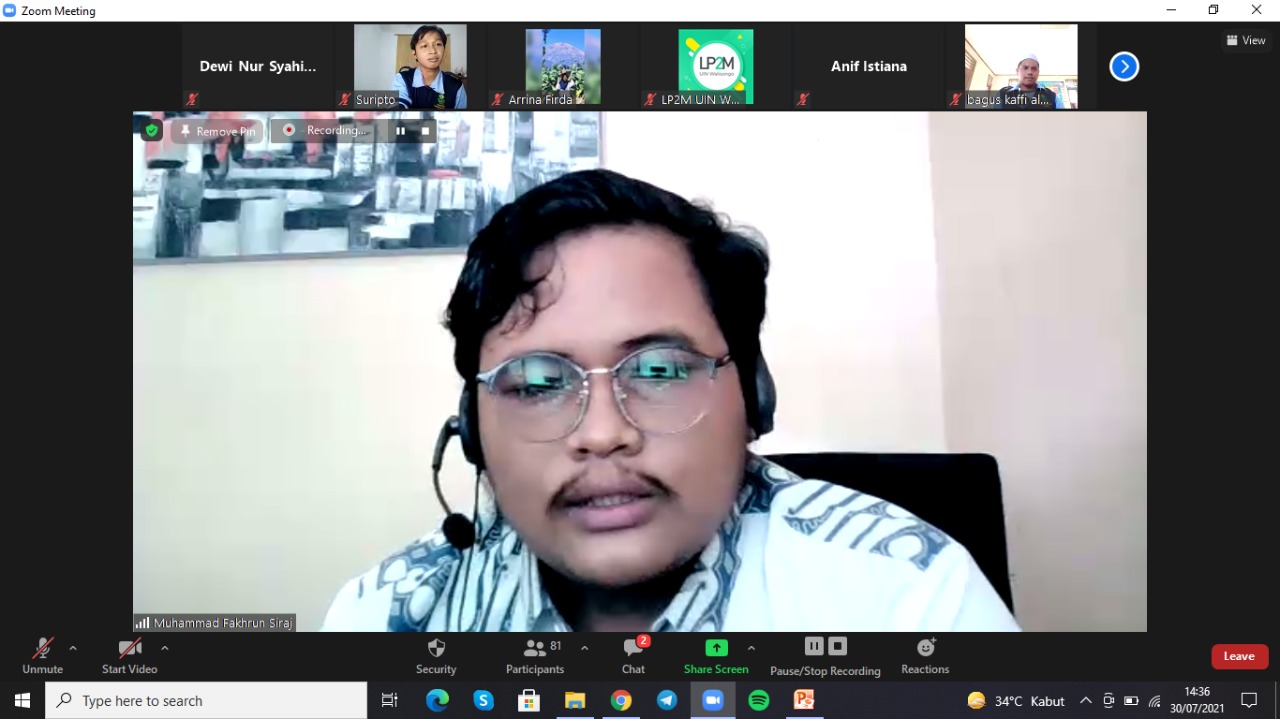Open Telegram from the taskbar
The height and width of the screenshot is (719, 1280).
click(667, 700)
